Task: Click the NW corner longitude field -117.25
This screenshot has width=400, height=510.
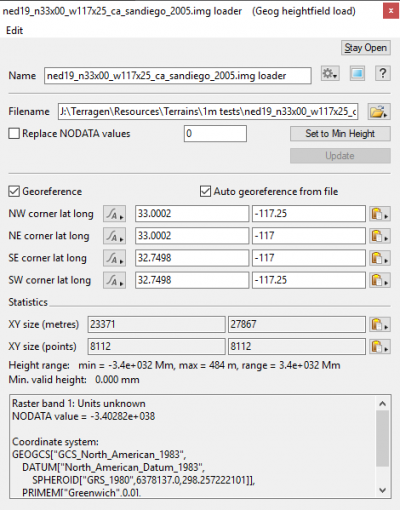Action: pos(309,214)
